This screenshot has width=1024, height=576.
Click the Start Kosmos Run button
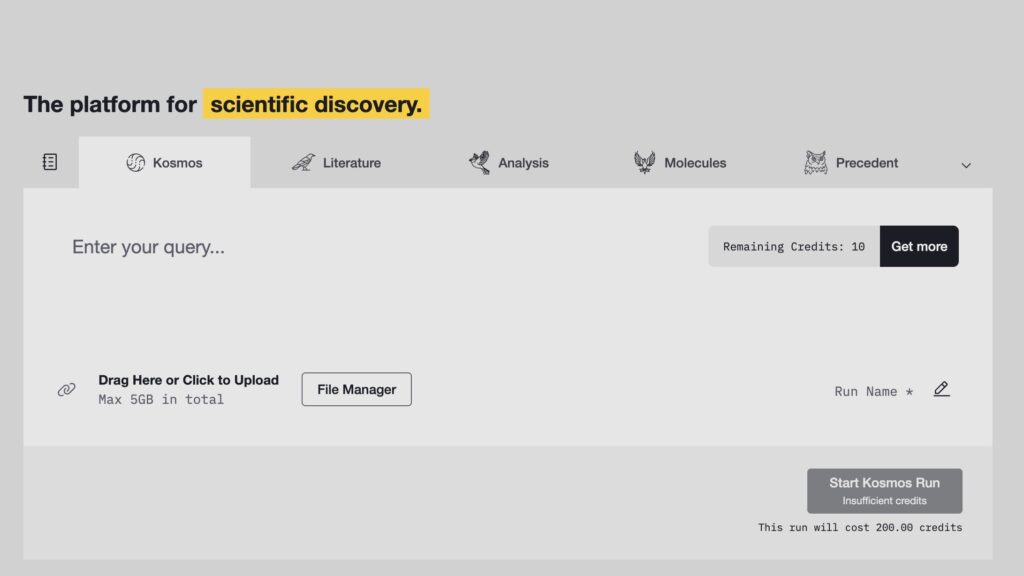(x=884, y=490)
